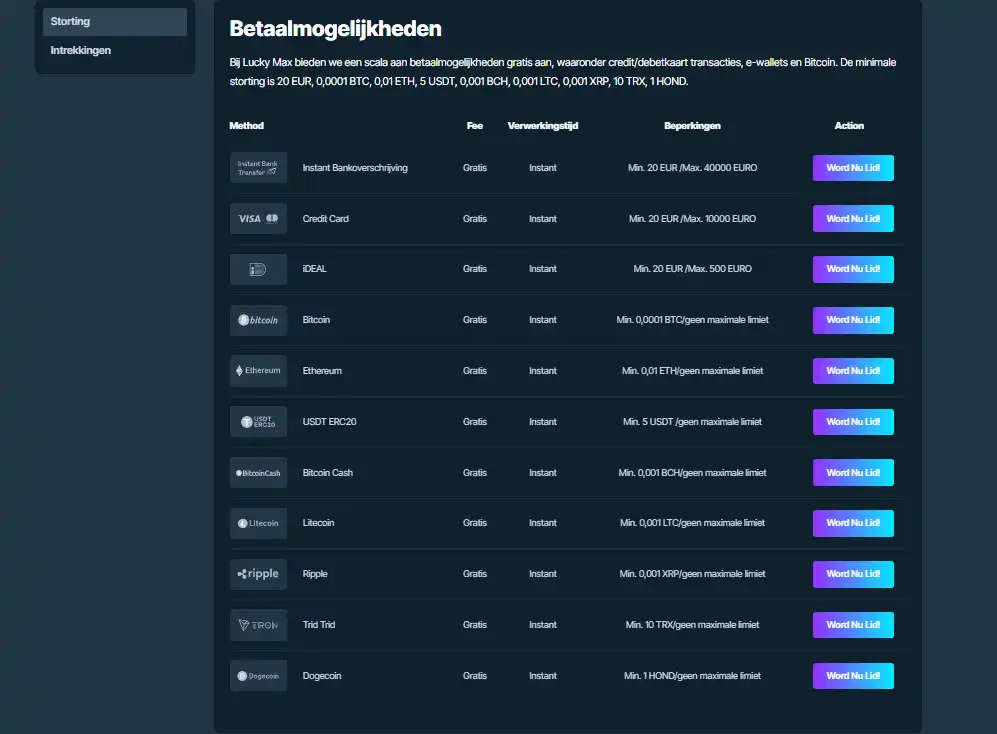Screen dimensions: 997x734
Task: Click the Fee column header
Action: (474, 126)
